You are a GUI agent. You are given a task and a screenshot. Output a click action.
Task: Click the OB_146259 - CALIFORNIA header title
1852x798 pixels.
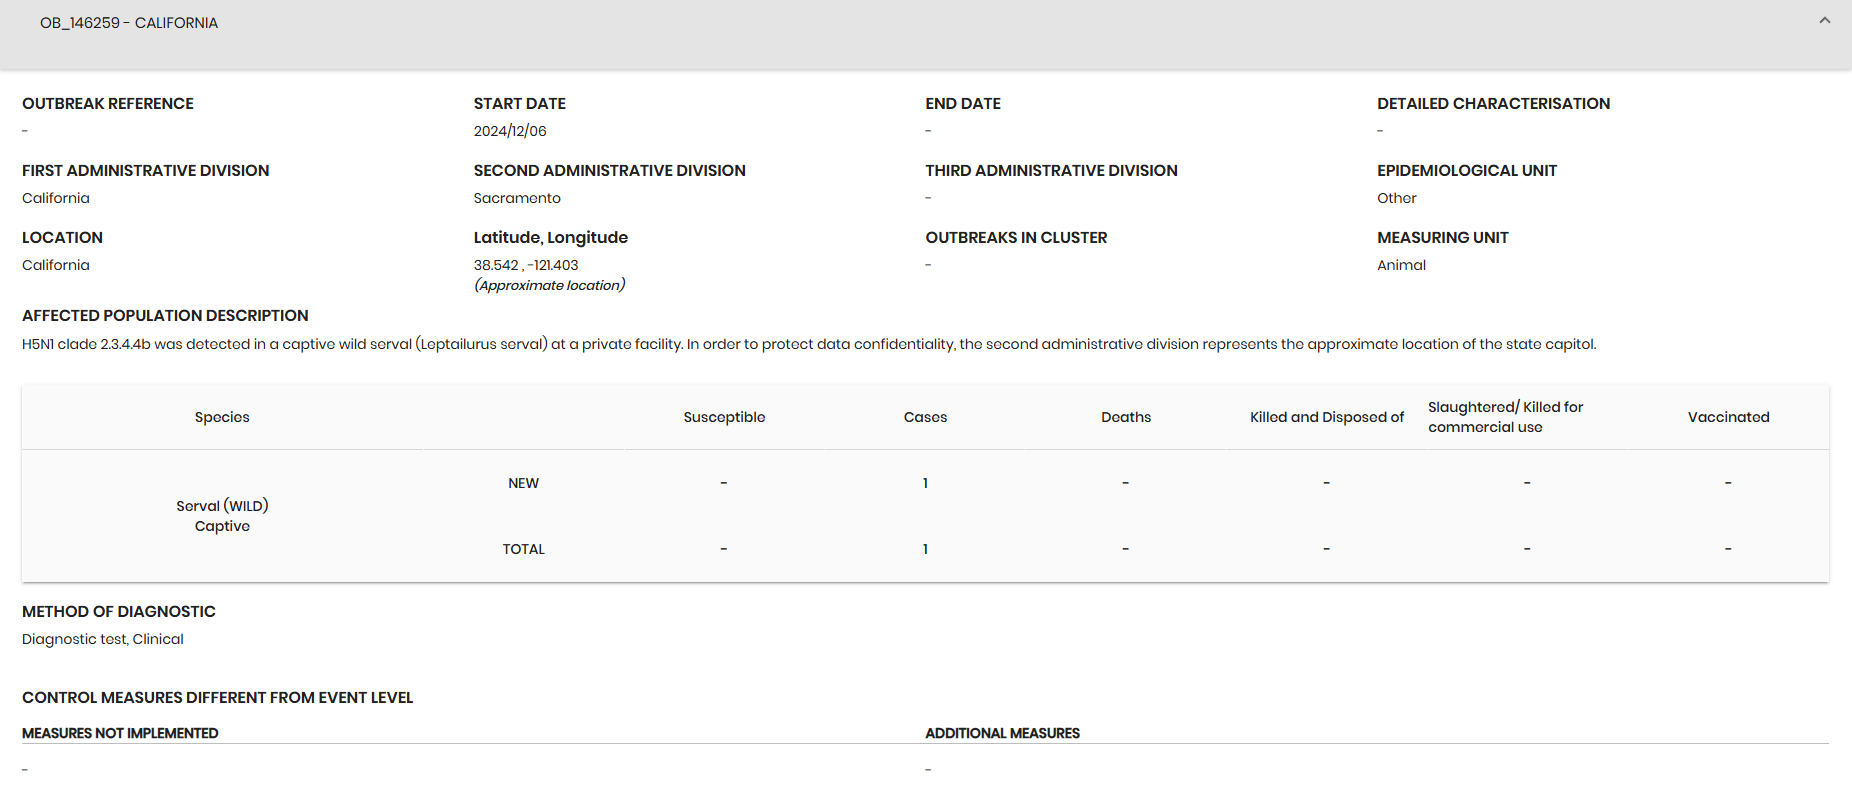(129, 23)
